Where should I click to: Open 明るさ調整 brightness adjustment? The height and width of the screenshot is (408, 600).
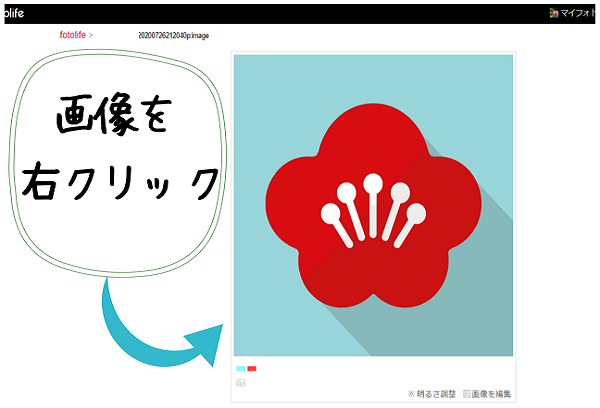432,394
